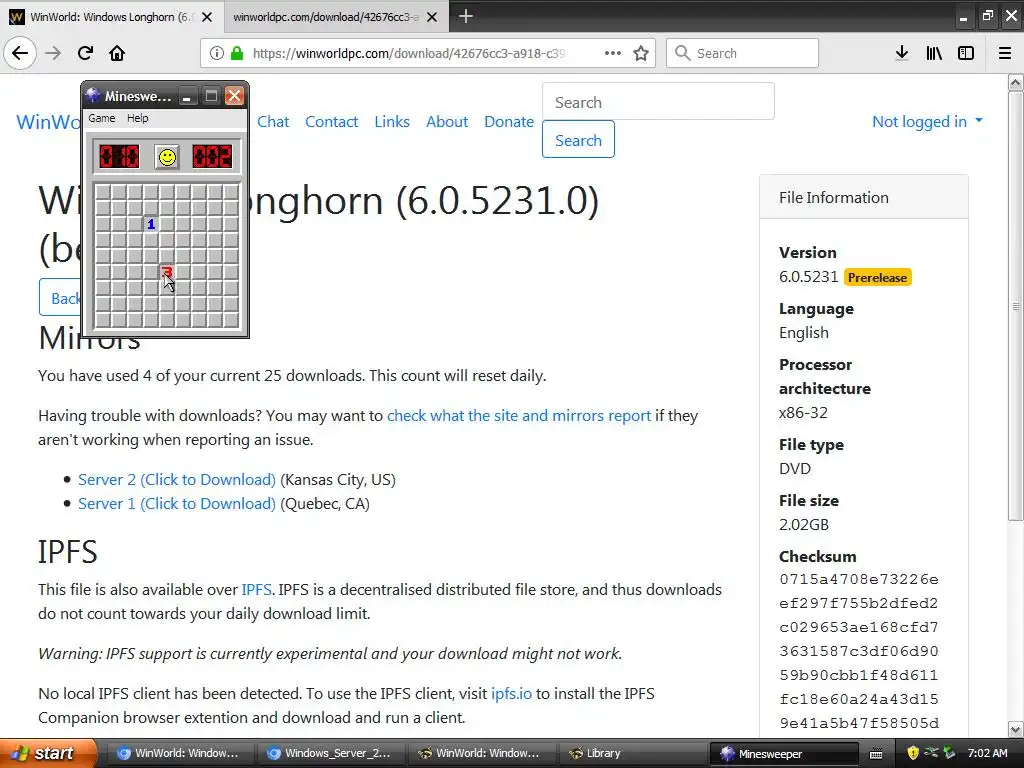
Task: Download from Server 2 (Kansas City)
Action: 177,479
